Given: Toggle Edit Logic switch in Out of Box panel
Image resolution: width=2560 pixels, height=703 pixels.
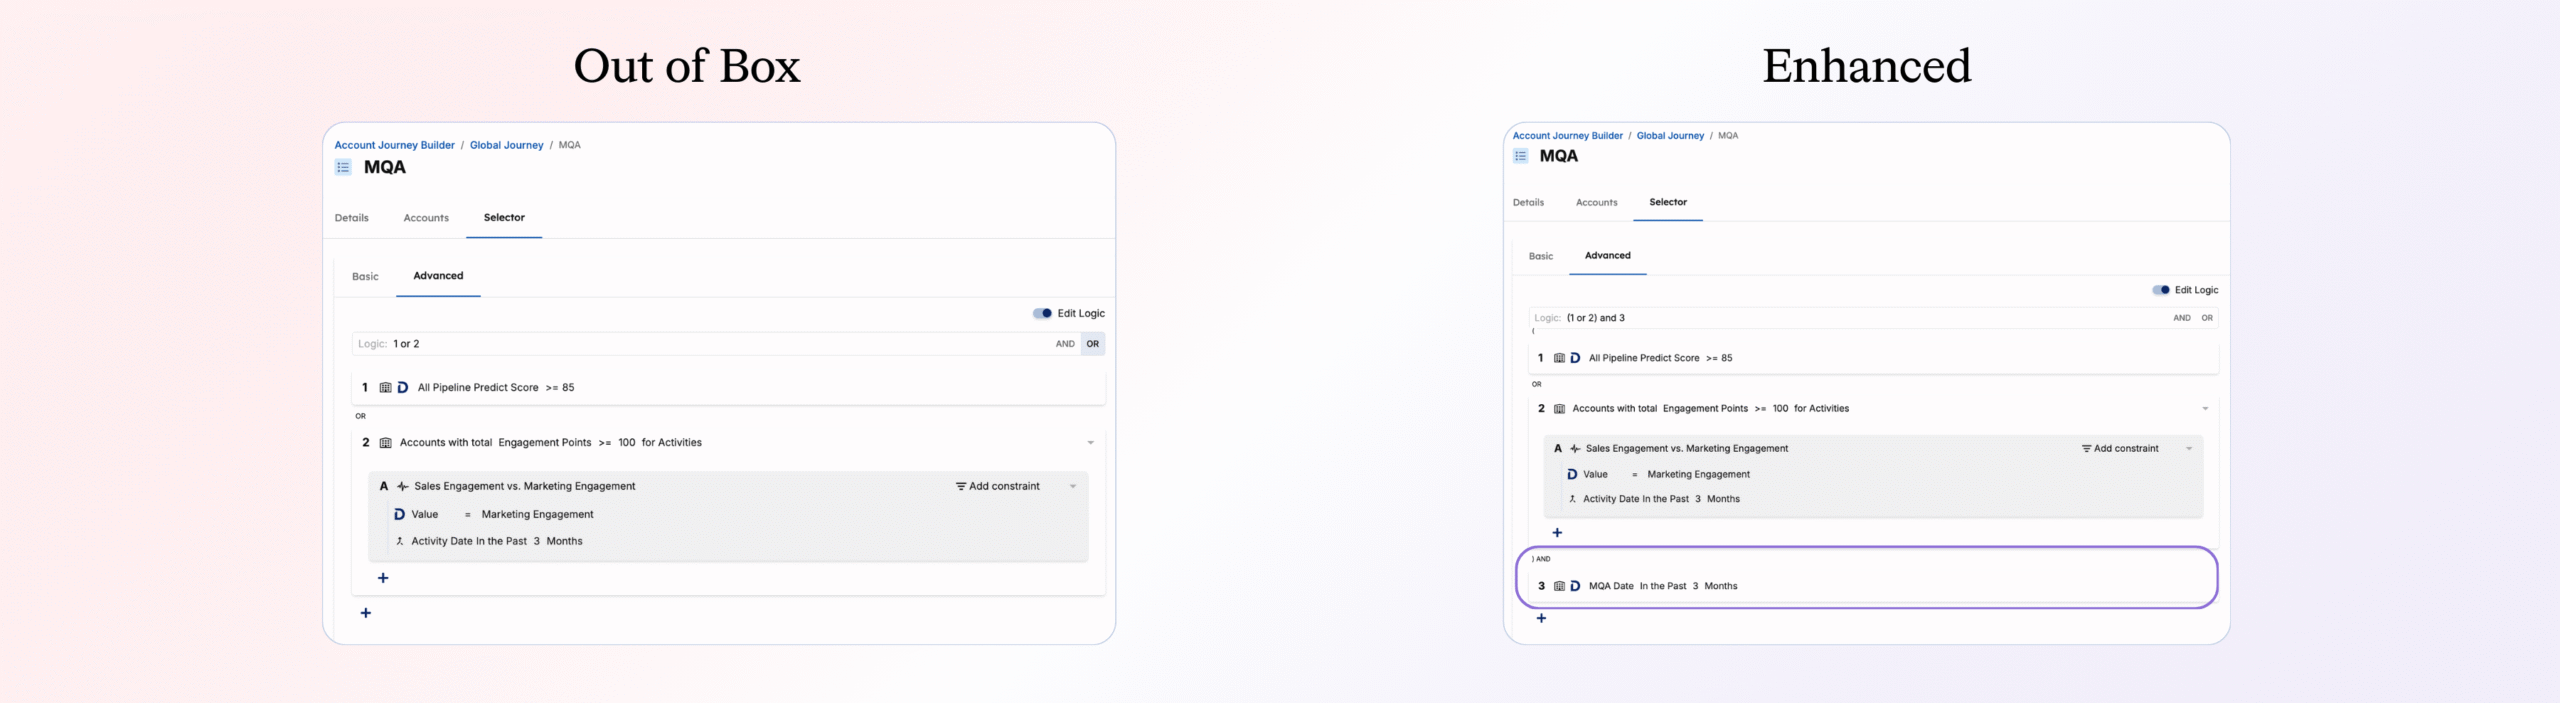Looking at the screenshot, I should 1042,313.
